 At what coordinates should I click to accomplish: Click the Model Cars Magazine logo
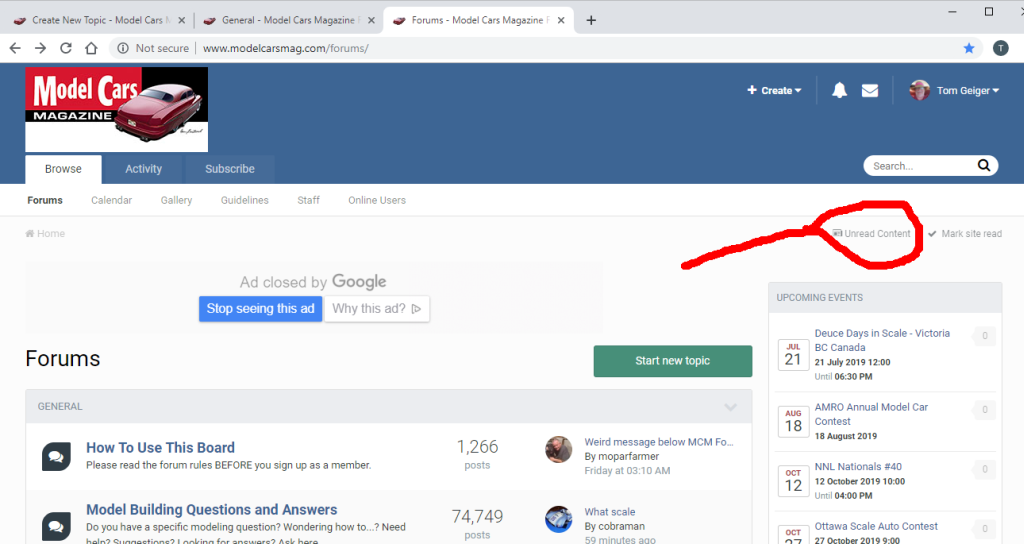click(116, 109)
